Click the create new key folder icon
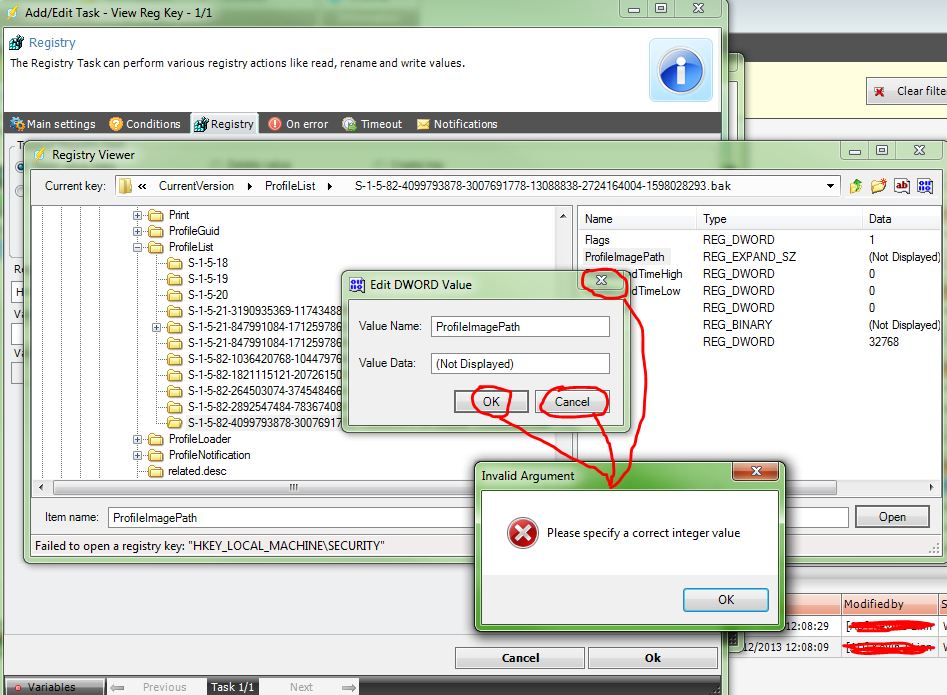The width and height of the screenshot is (947, 695). [x=879, y=186]
